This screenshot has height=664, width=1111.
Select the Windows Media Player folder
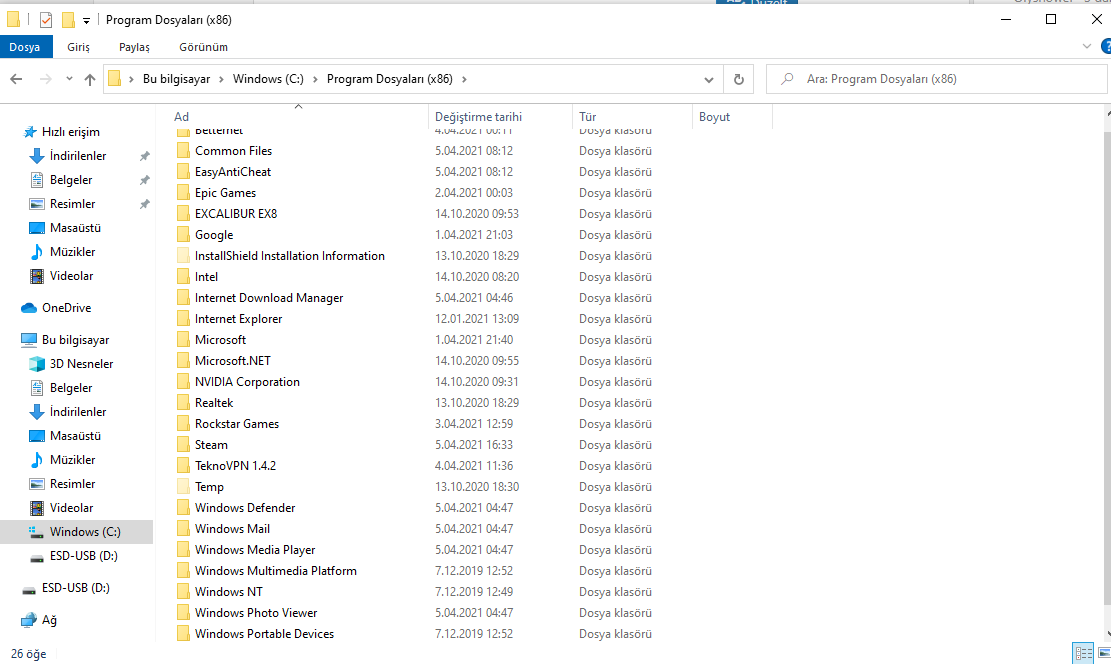click(x=255, y=550)
